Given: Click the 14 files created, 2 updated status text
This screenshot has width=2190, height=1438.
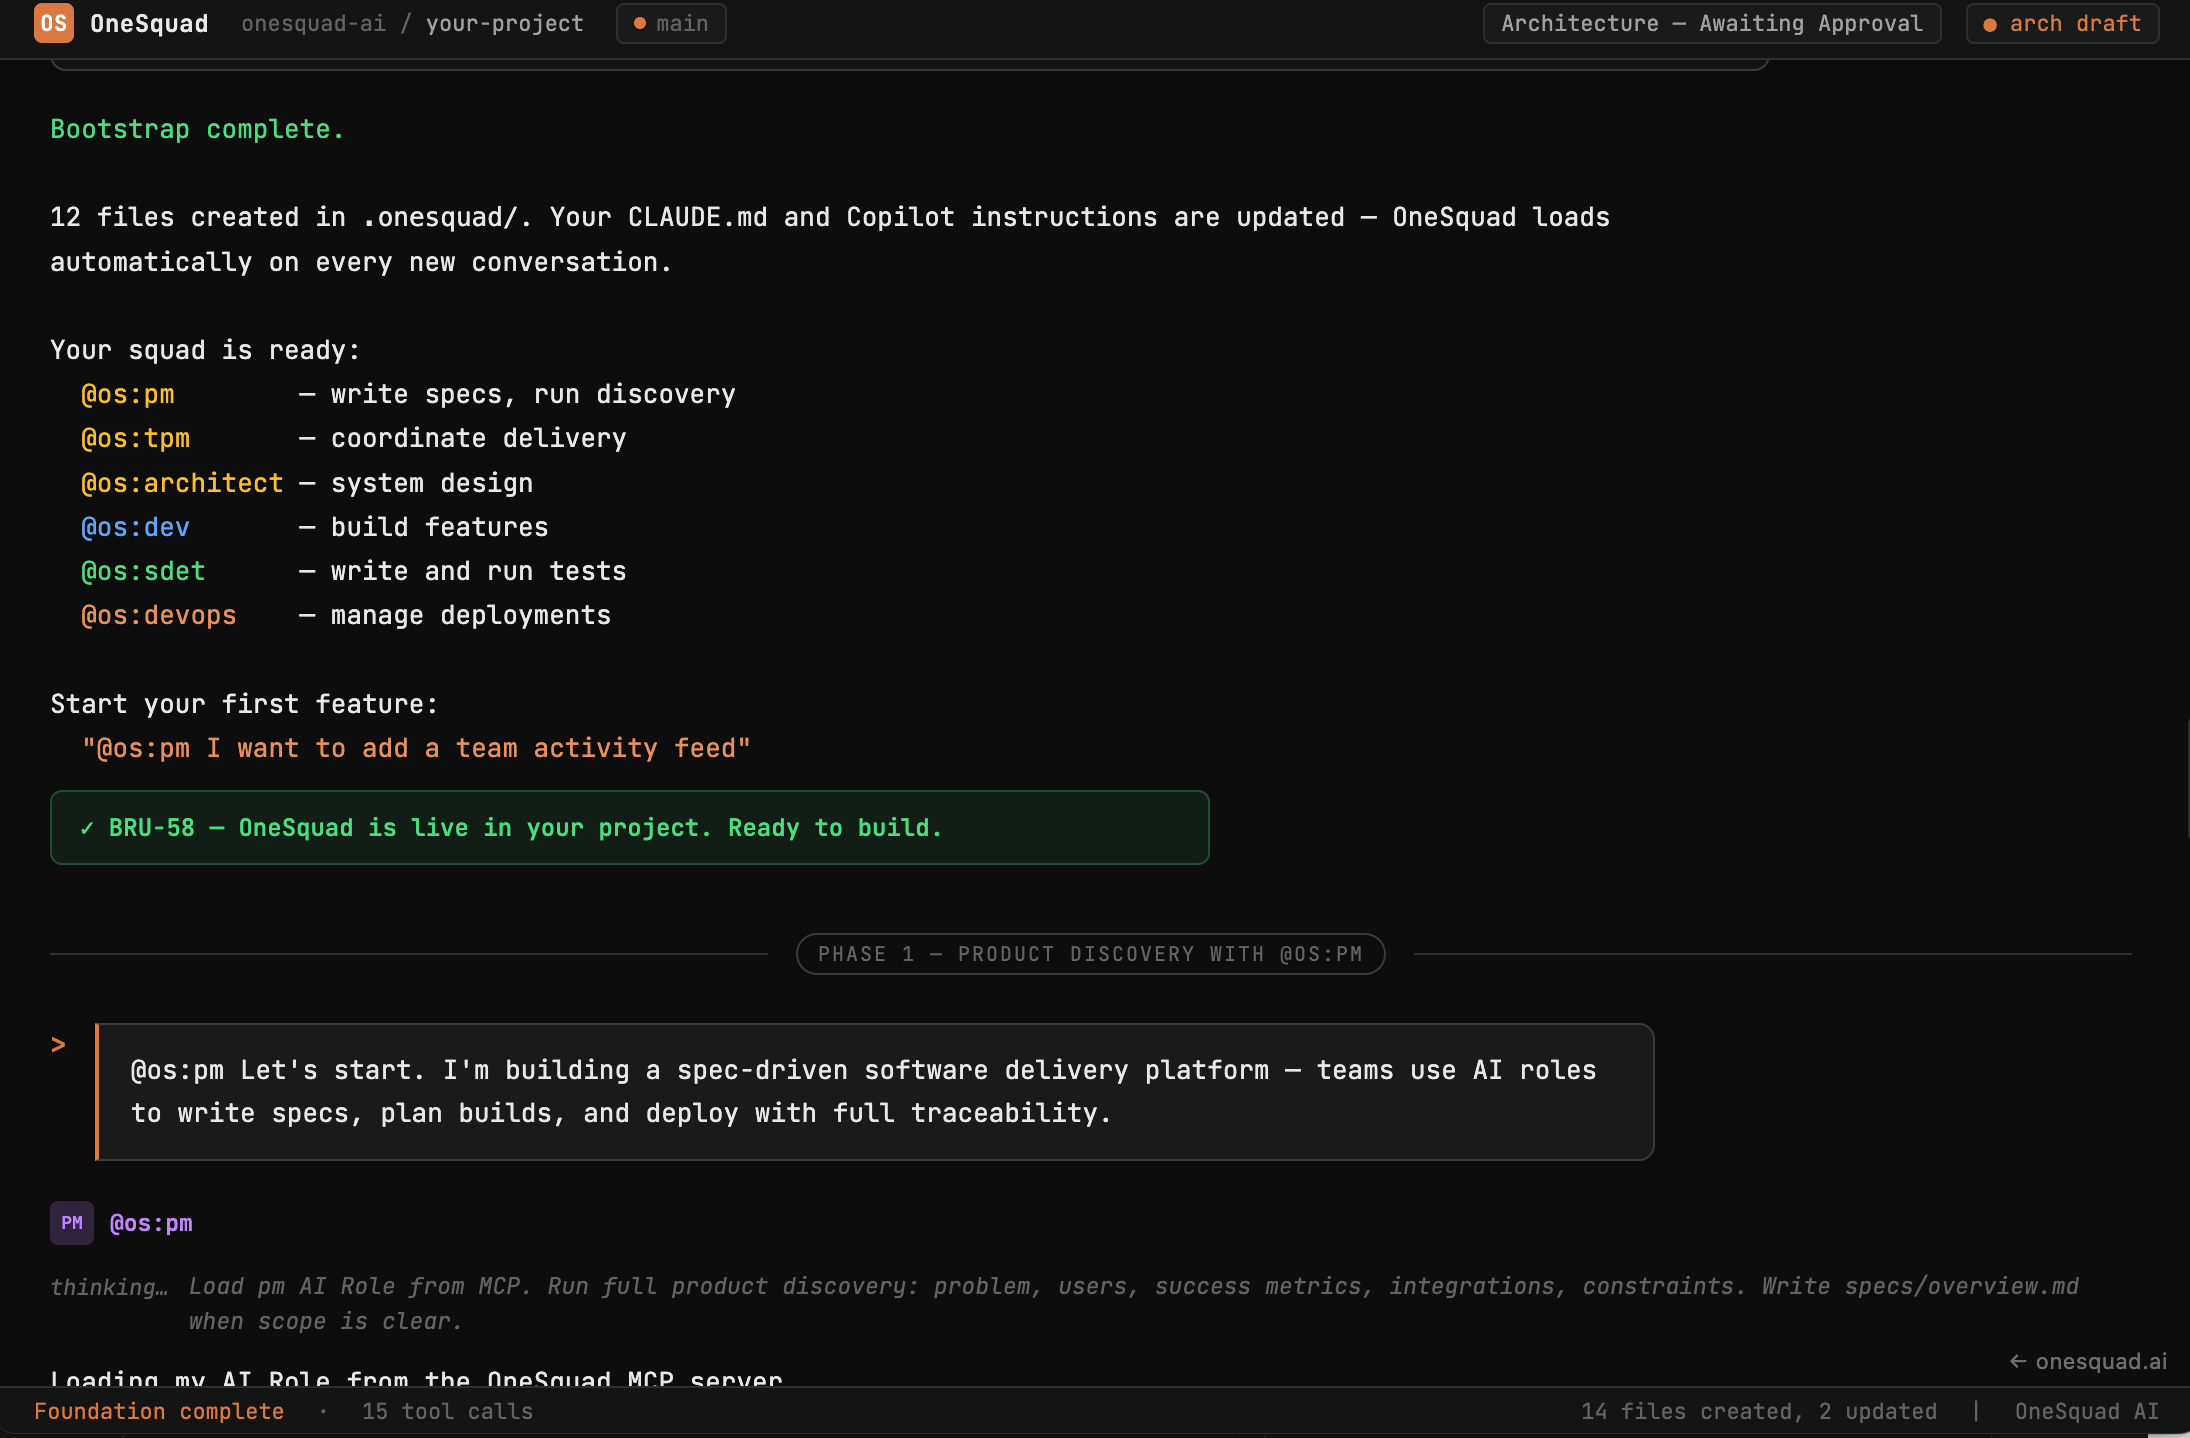Looking at the screenshot, I should [x=1759, y=1411].
